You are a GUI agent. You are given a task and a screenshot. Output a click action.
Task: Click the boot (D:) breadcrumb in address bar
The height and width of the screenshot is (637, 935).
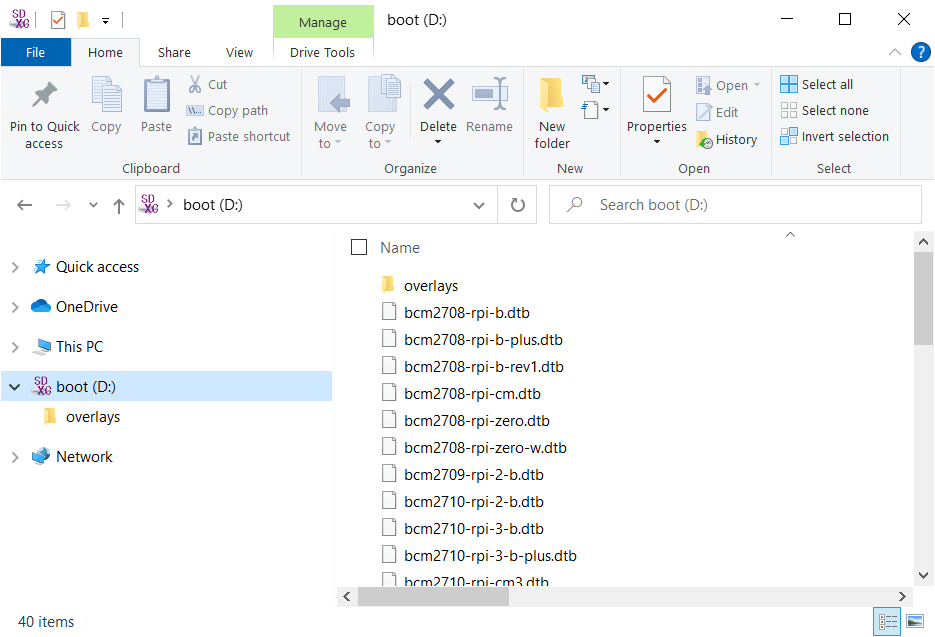click(213, 205)
